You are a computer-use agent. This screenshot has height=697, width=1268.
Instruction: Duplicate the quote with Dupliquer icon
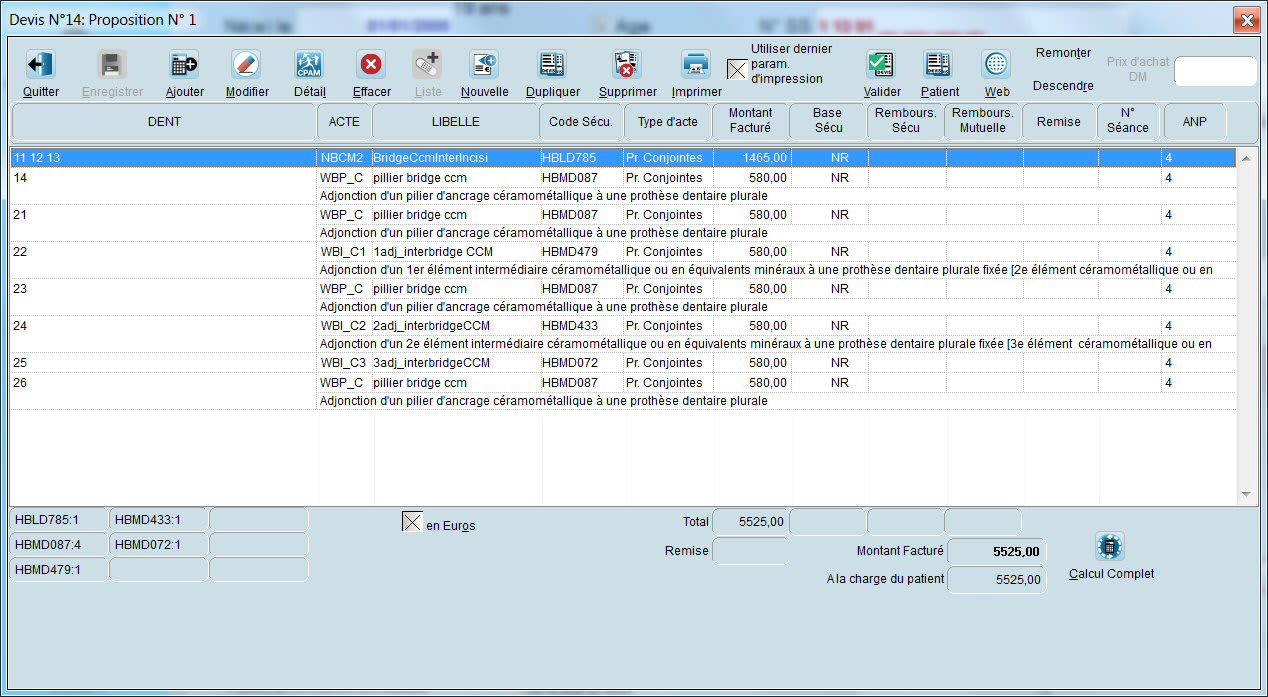click(x=552, y=65)
